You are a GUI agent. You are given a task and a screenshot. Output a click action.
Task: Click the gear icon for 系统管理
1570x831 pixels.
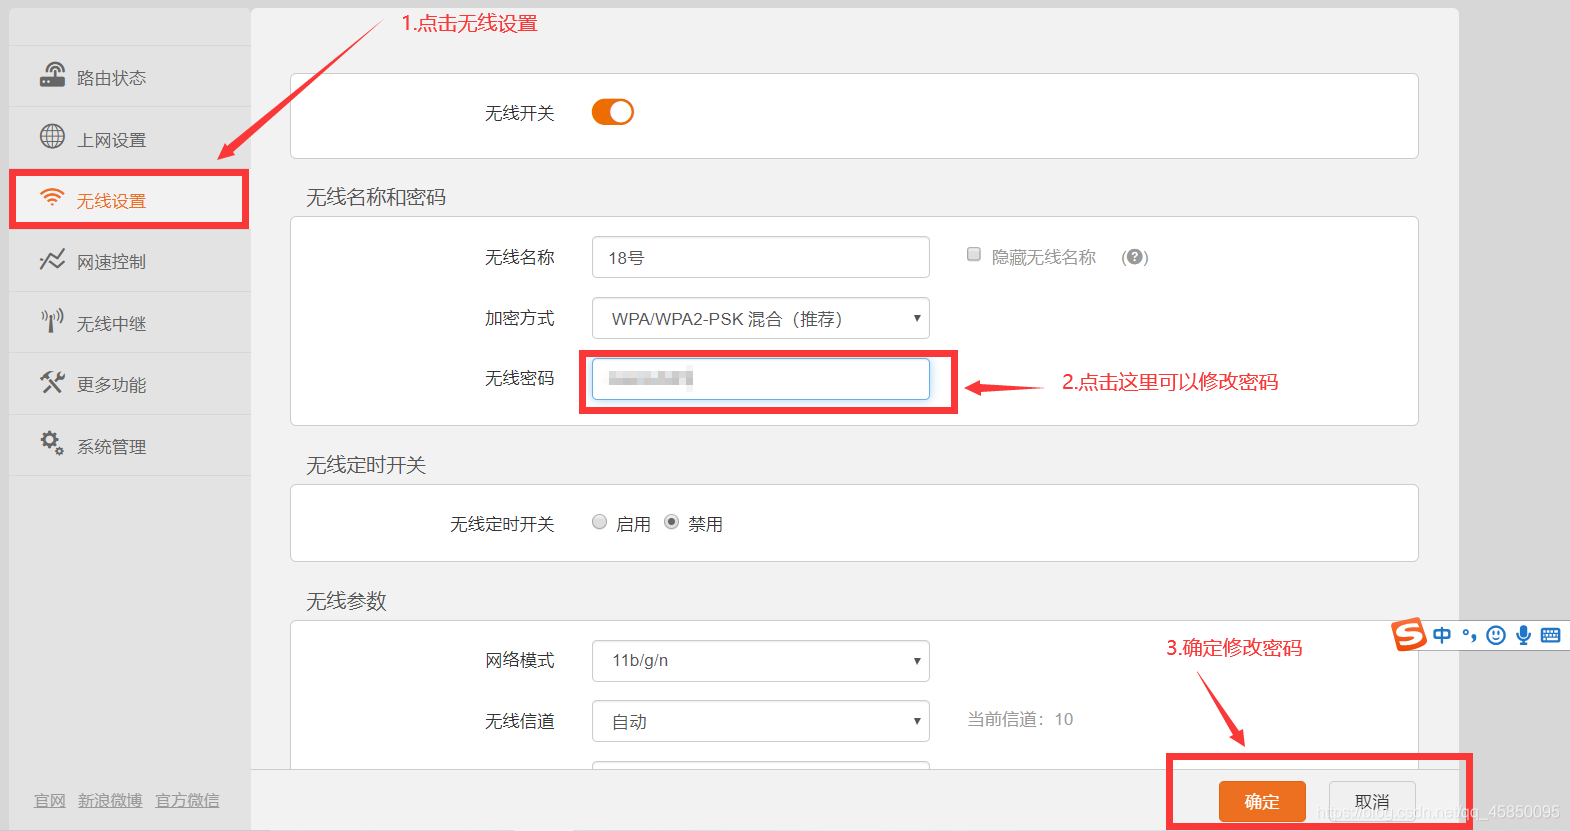tap(52, 443)
